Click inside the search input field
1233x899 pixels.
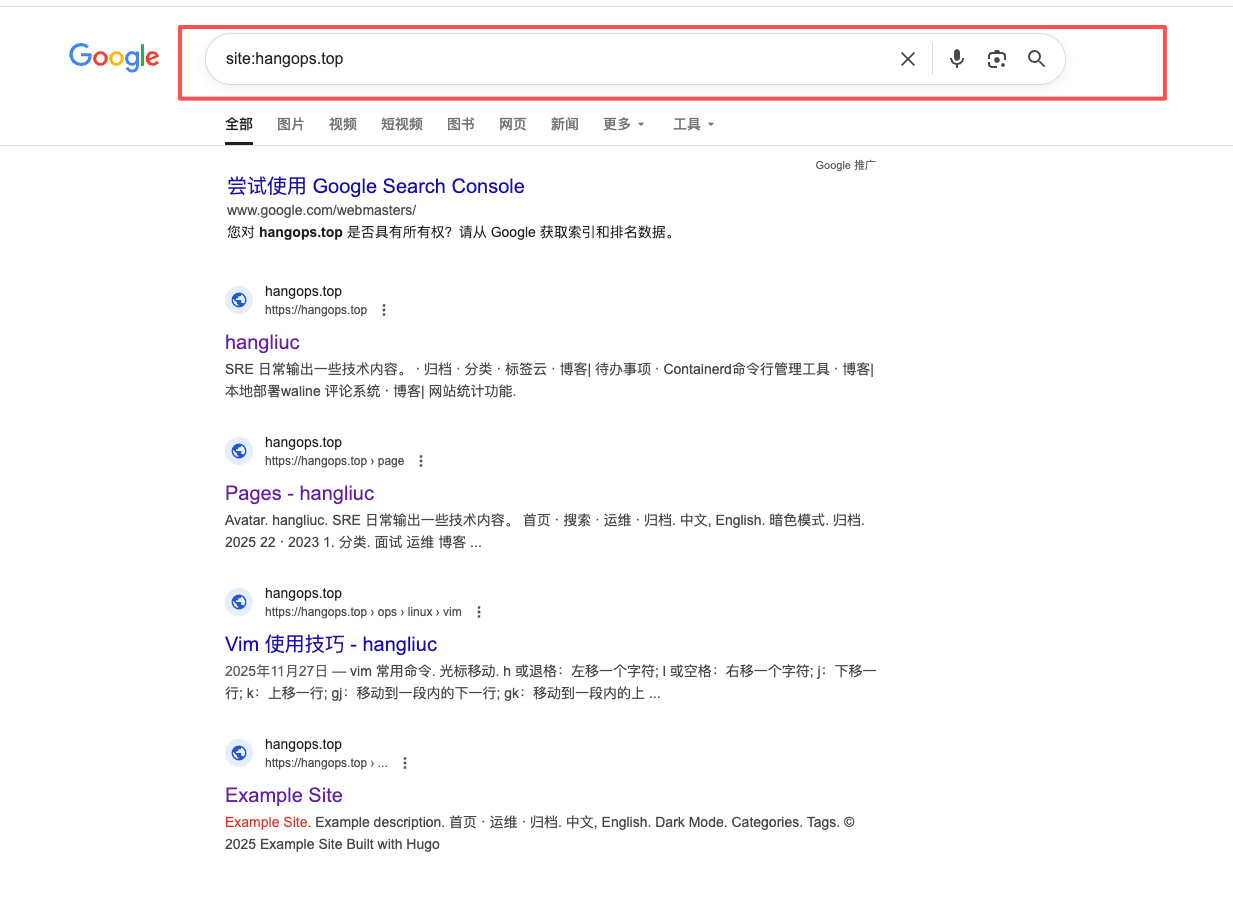point(550,59)
